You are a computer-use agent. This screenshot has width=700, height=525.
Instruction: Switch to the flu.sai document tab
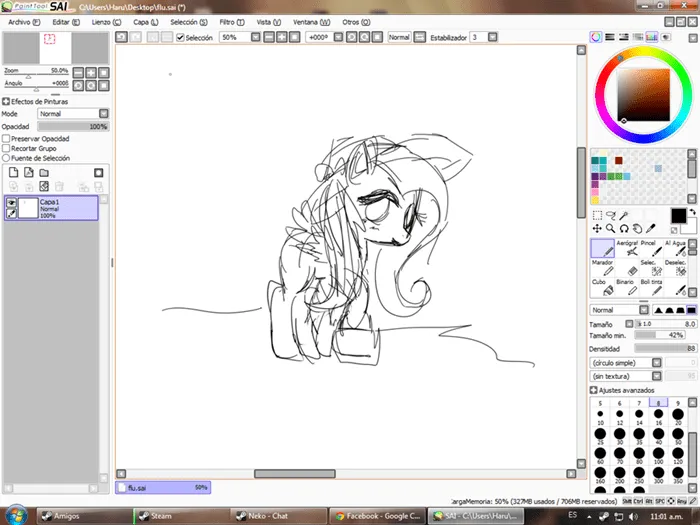coord(163,488)
